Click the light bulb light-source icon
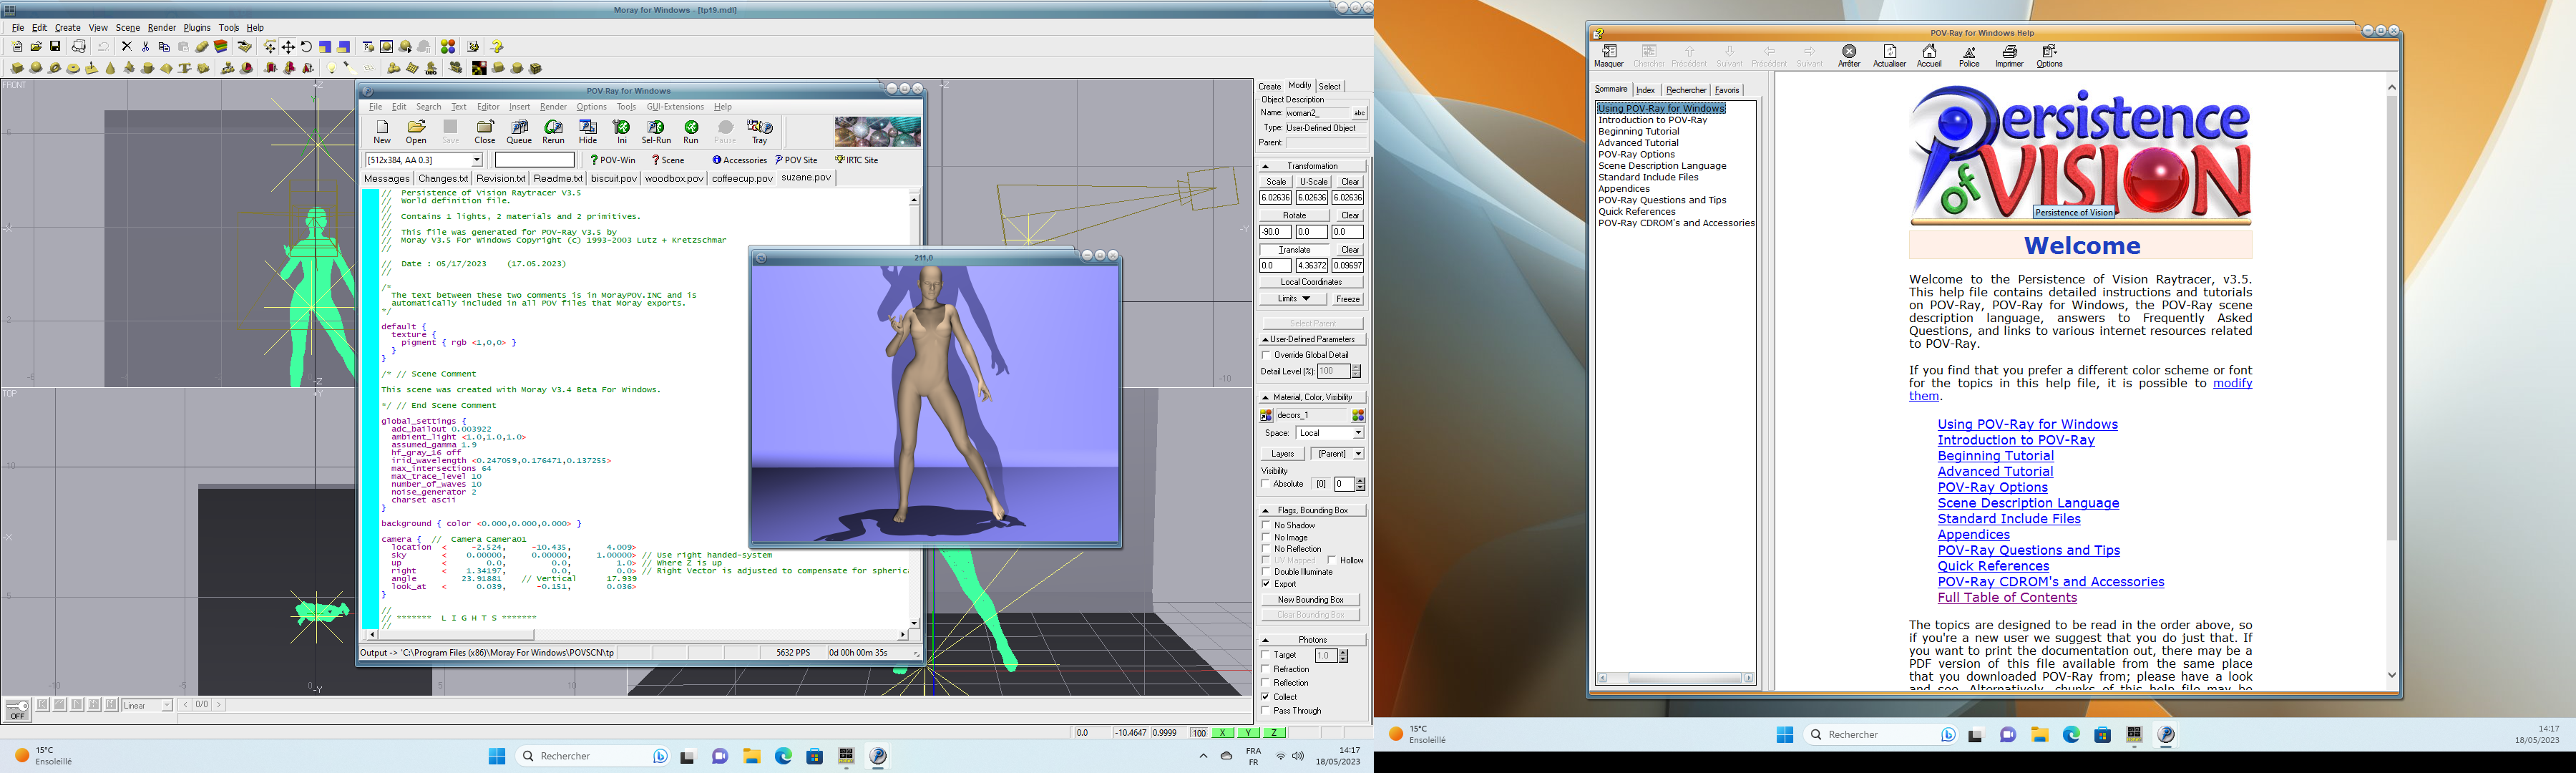 tap(332, 68)
